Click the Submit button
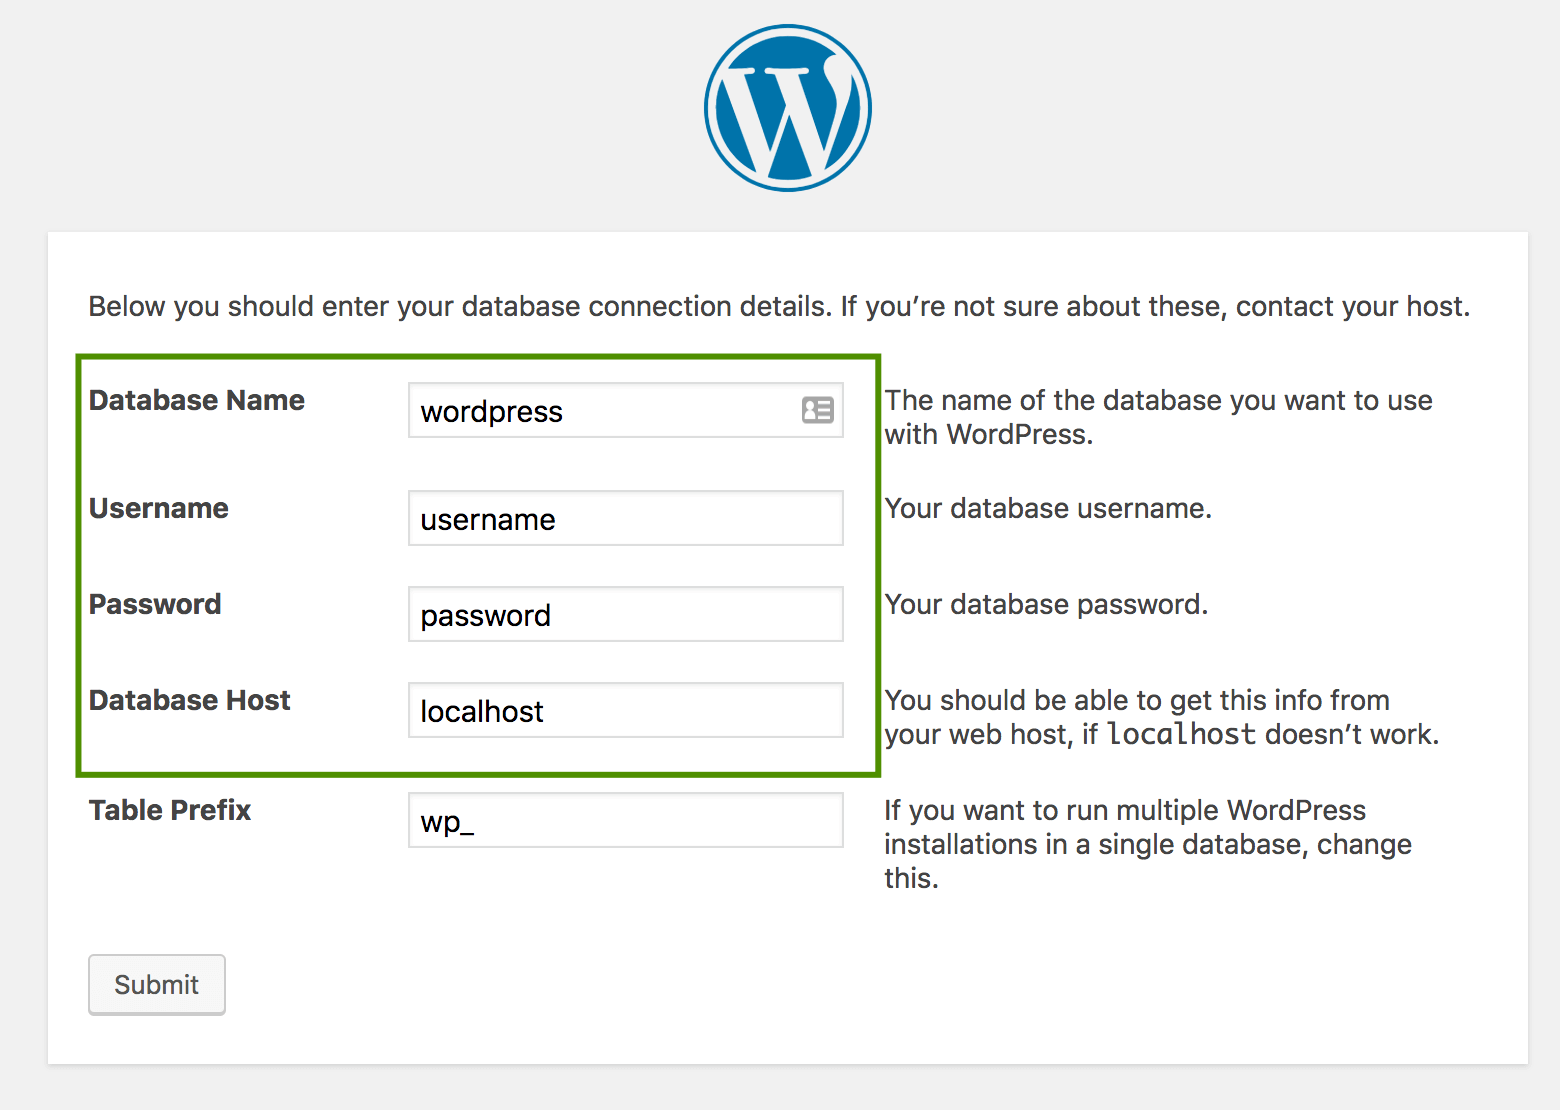The width and height of the screenshot is (1560, 1110). (x=157, y=985)
